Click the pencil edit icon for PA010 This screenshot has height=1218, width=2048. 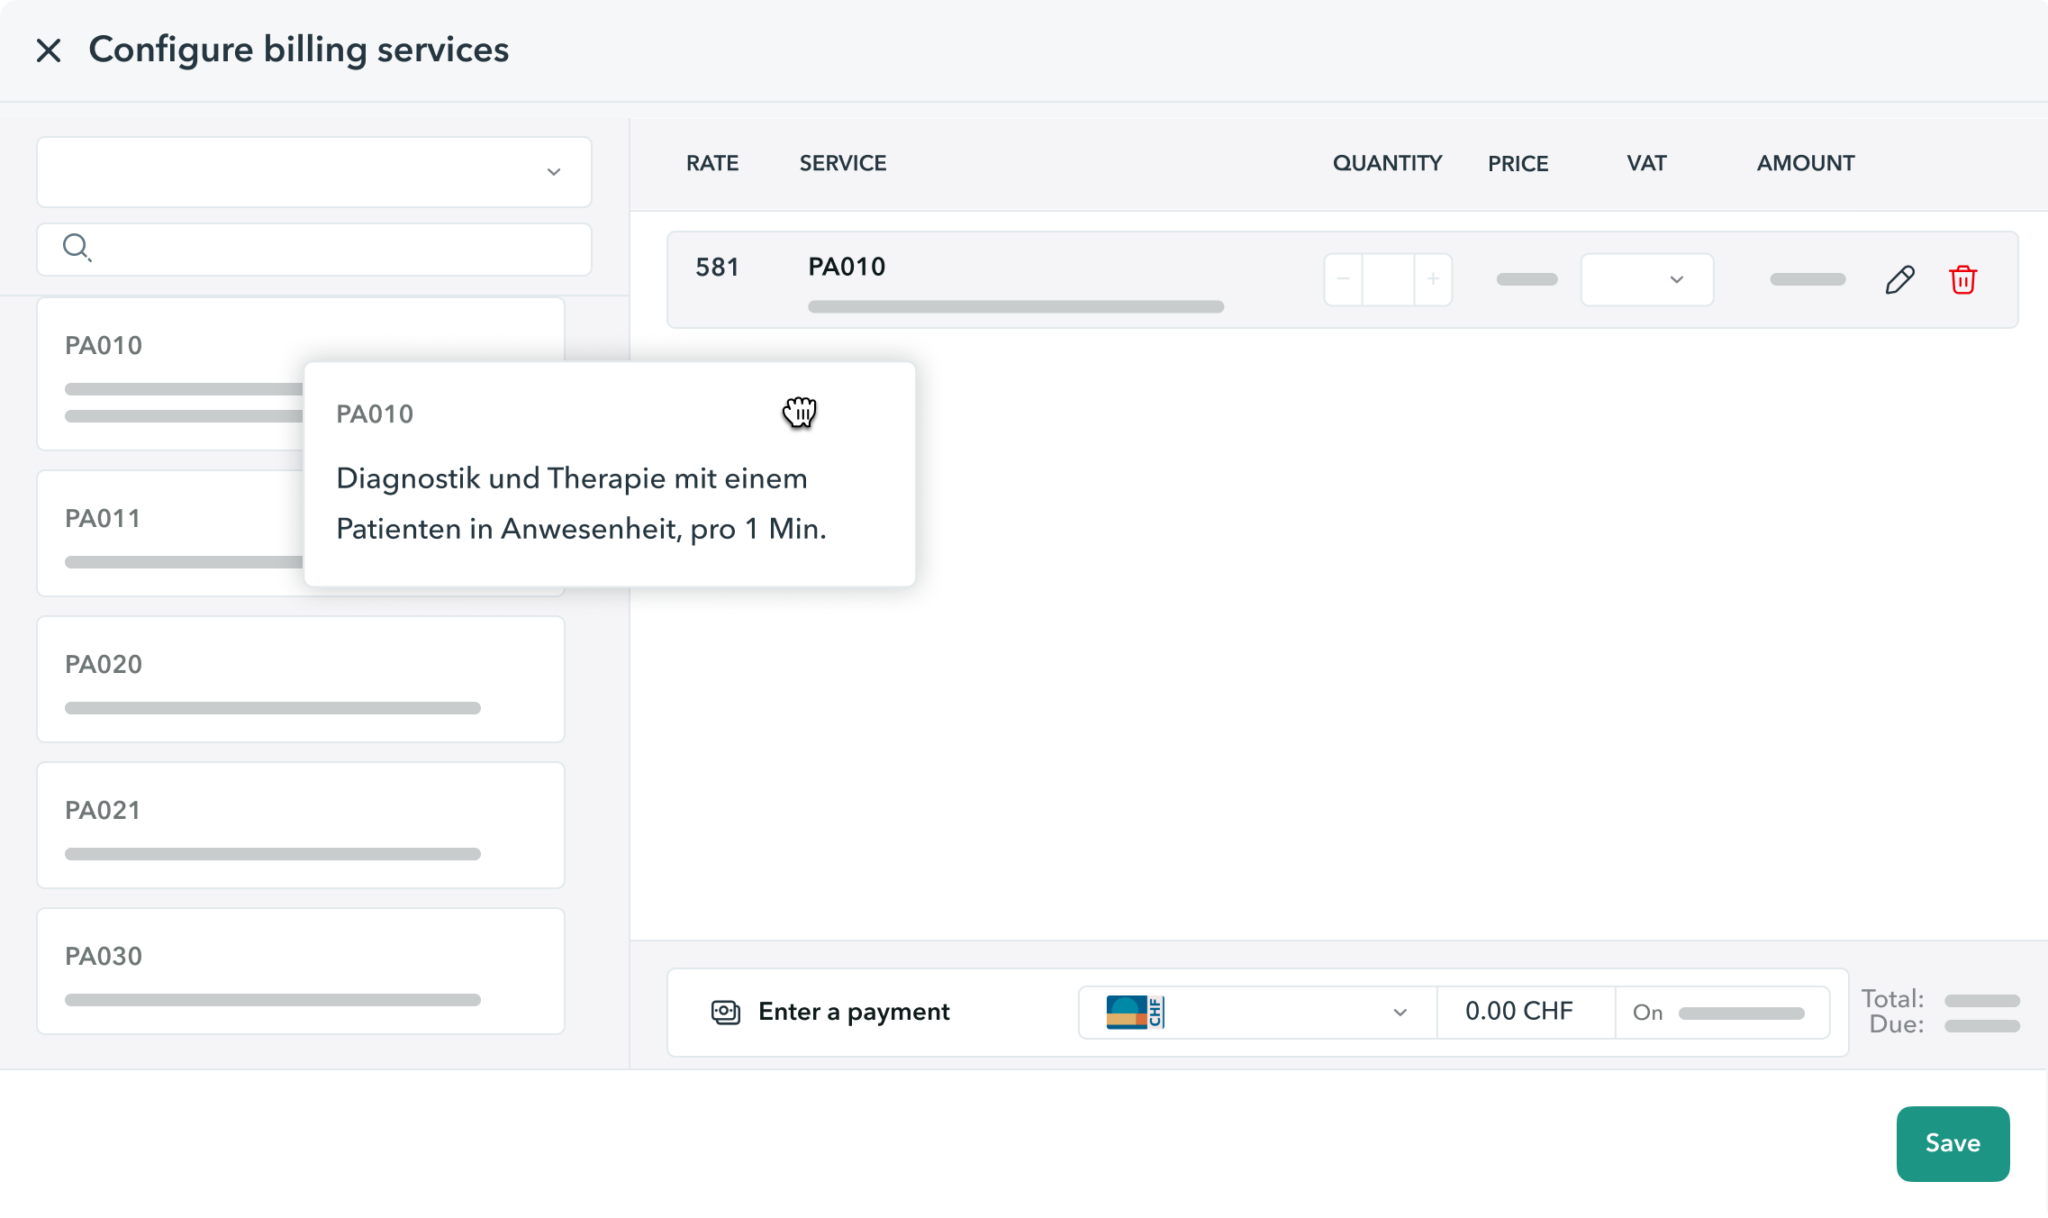[1900, 280]
